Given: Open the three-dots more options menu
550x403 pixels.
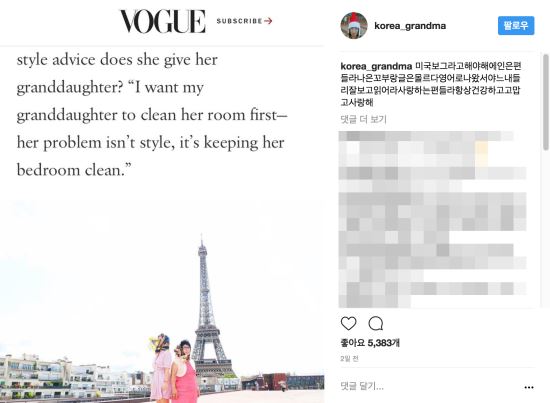Looking at the screenshot, I should click(529, 387).
